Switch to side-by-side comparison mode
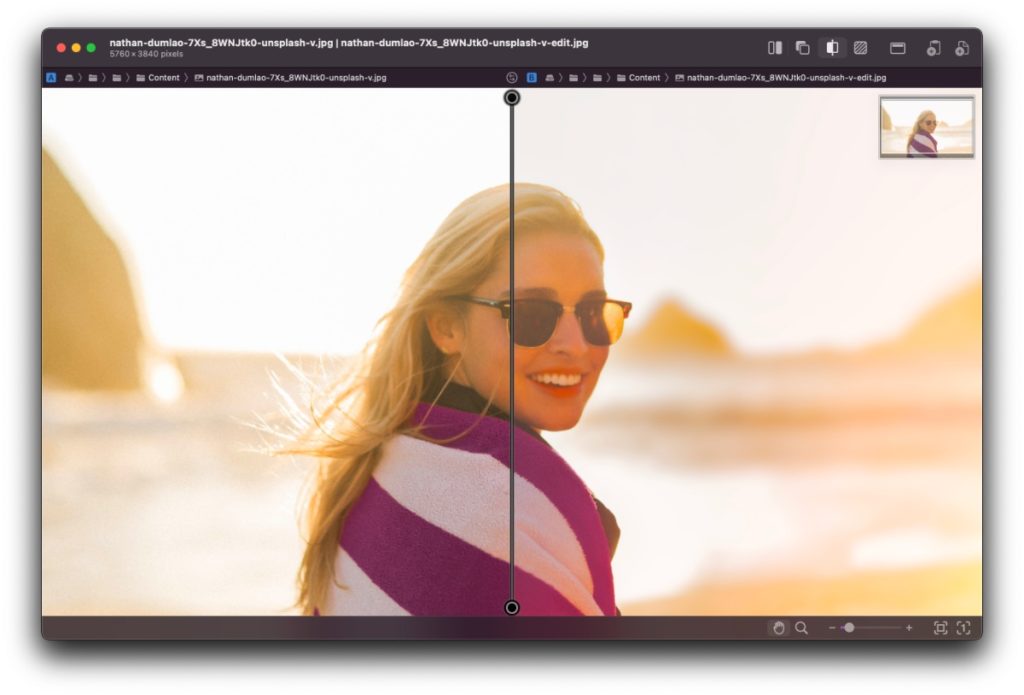The height and width of the screenshot is (695, 1024). (774, 48)
